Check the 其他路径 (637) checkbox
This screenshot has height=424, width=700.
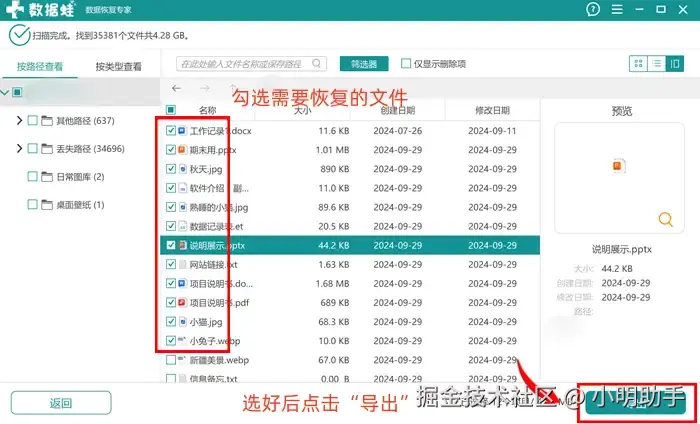33,121
